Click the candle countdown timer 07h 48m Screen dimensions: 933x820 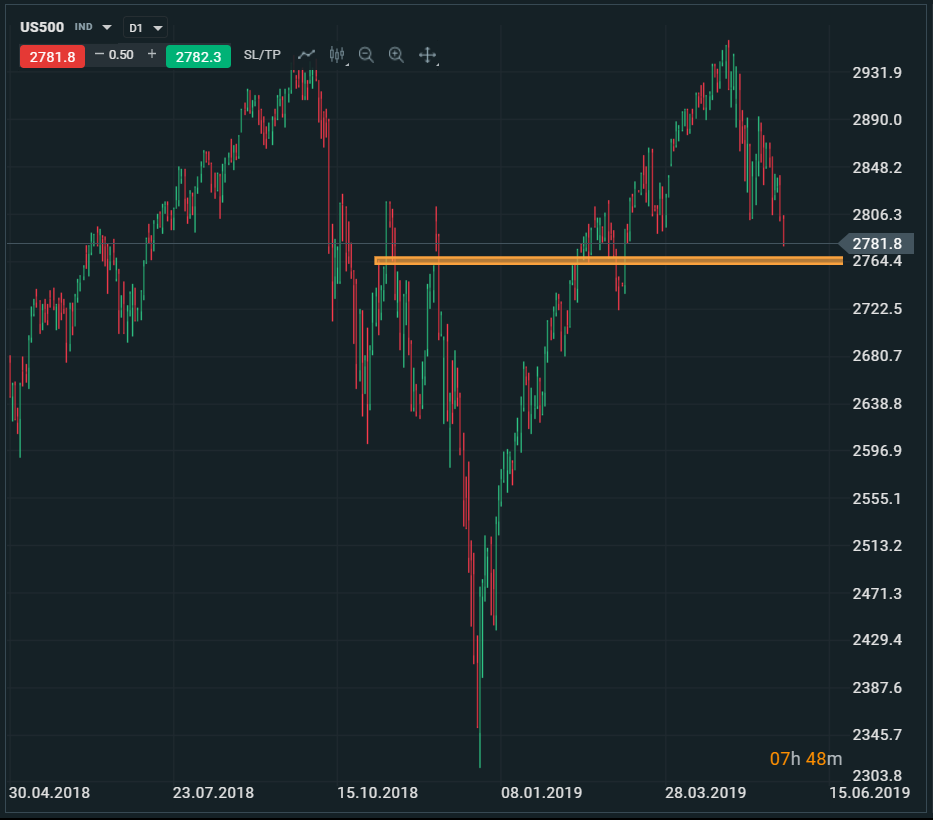tap(805, 759)
